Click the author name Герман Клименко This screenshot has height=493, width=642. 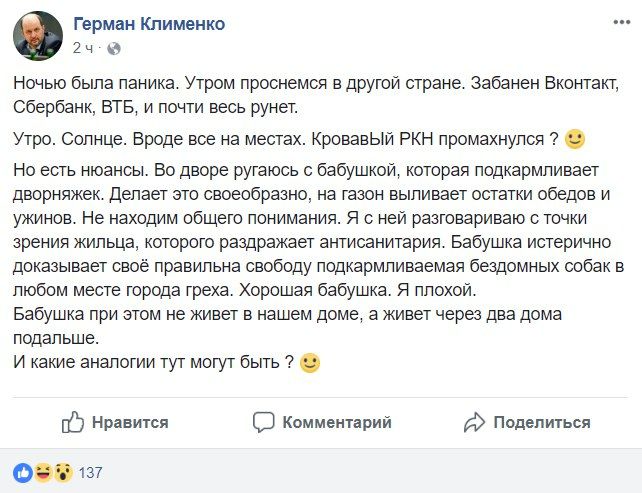pos(149,24)
